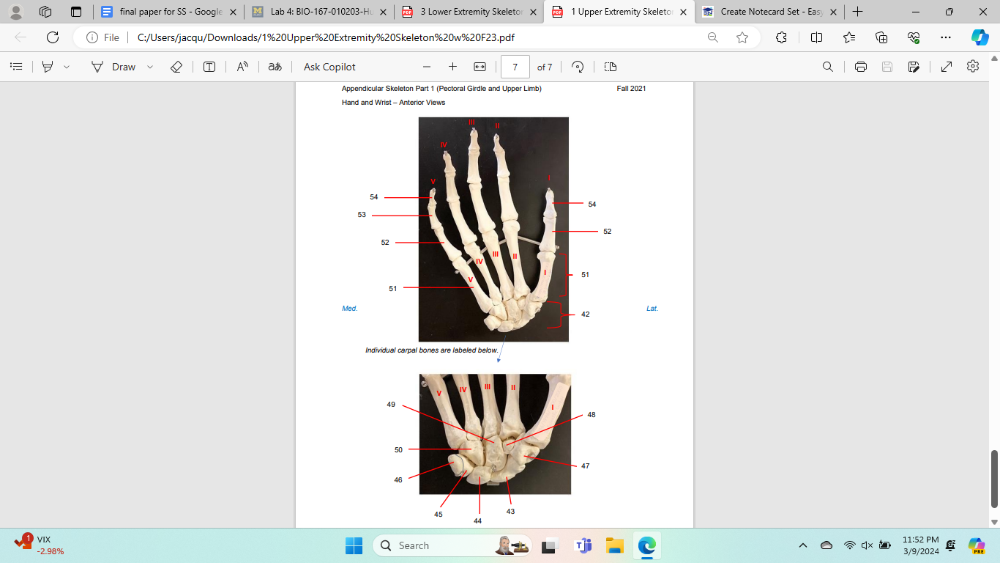
Task: Open the find-in-PDF search icon
Action: tap(827, 67)
